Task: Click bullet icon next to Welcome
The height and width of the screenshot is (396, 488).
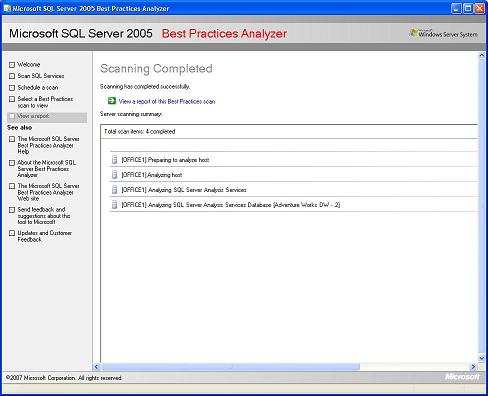Action: coord(12,65)
